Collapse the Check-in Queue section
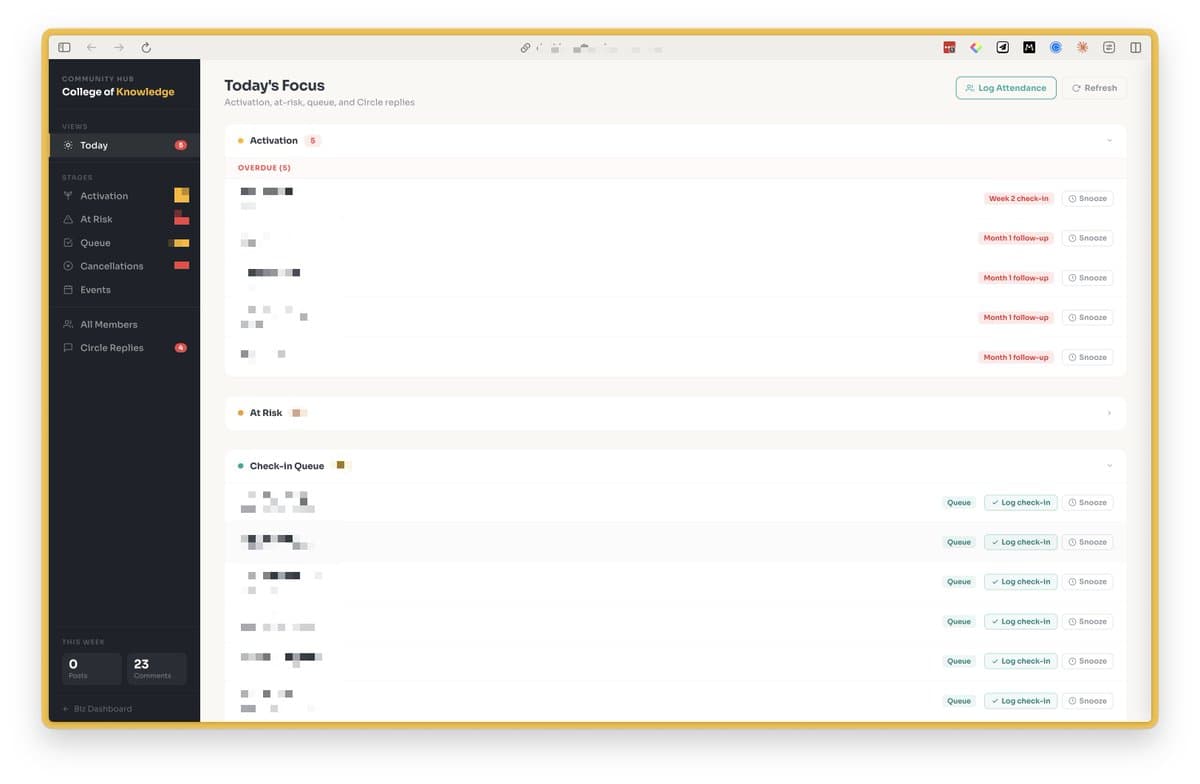This screenshot has height=784, width=1200. point(1108,465)
